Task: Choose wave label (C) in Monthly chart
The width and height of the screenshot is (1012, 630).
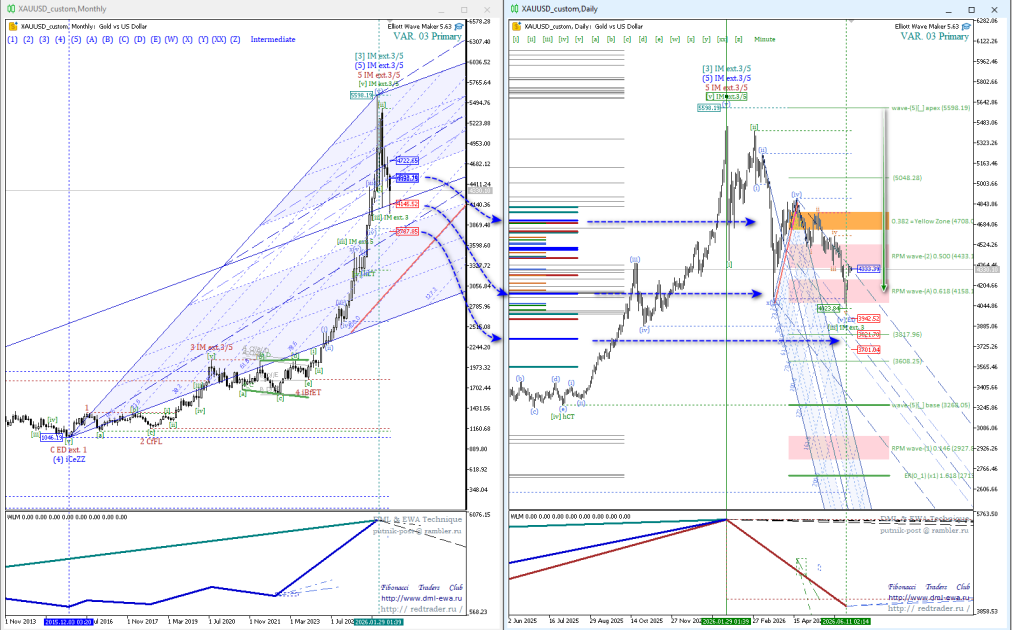Action: pos(124,39)
